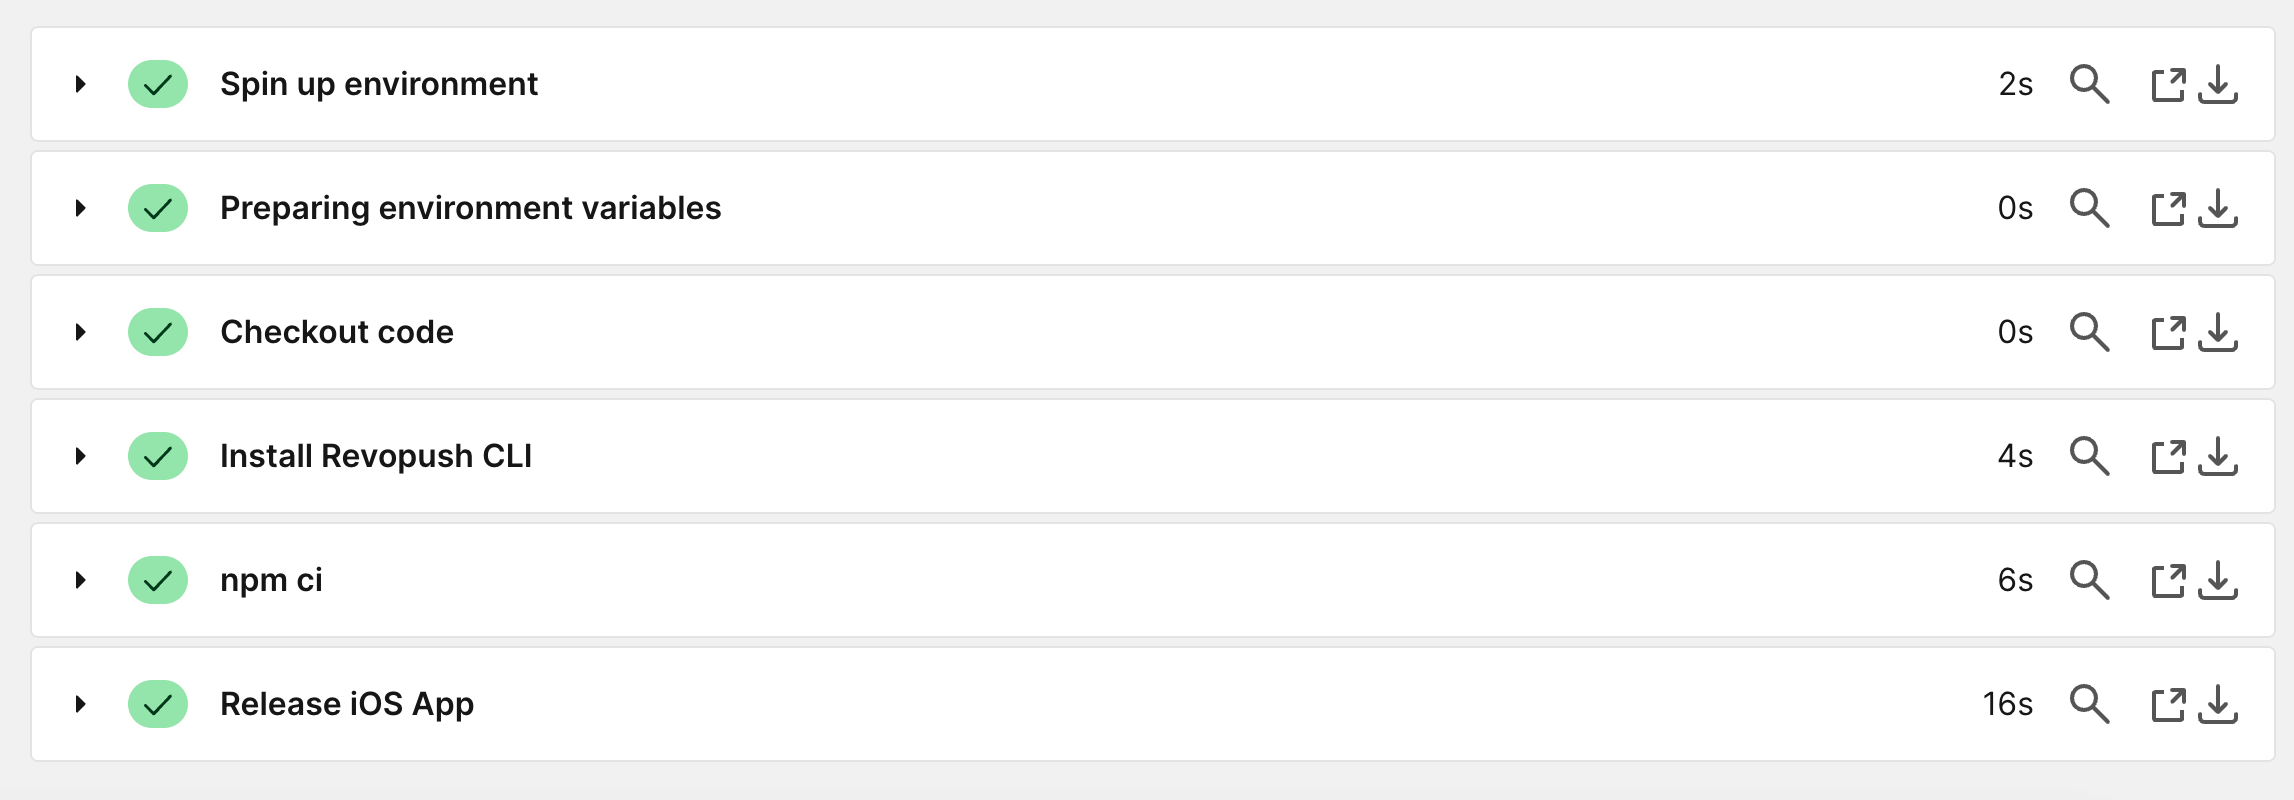
Task: Expand the Release iOS App step
Action: click(81, 704)
